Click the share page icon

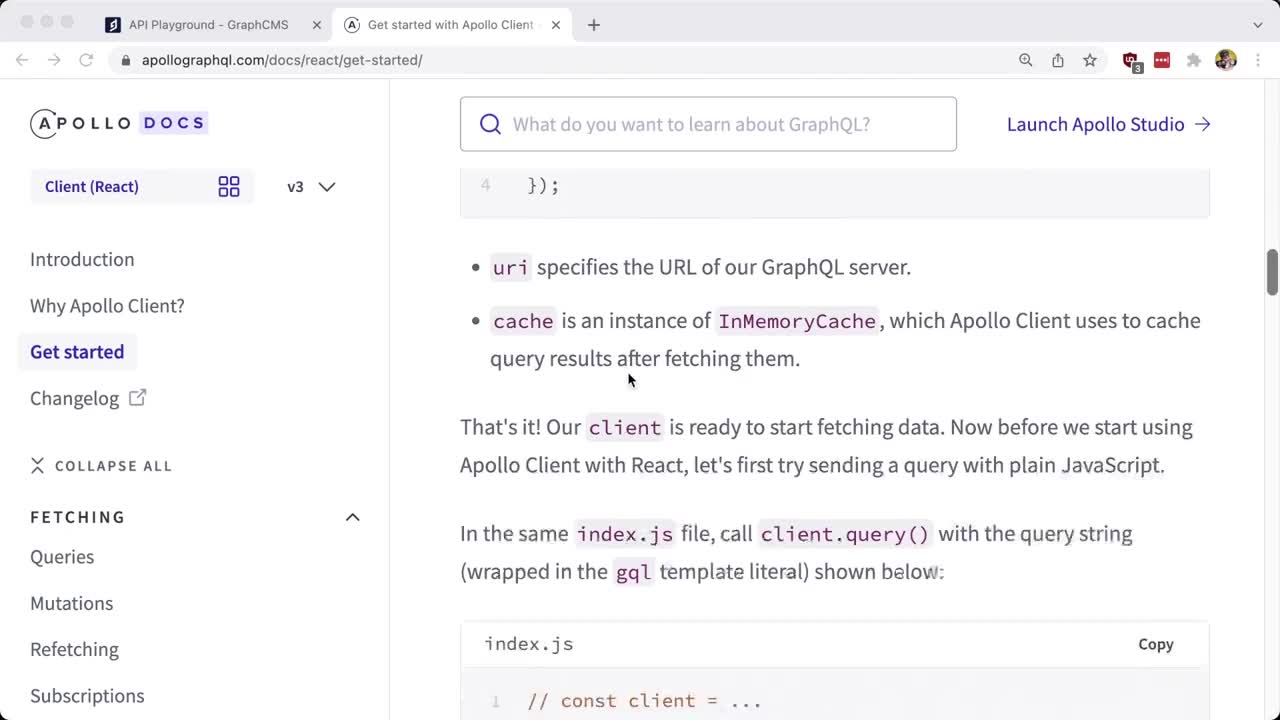pyautogui.click(x=1058, y=60)
